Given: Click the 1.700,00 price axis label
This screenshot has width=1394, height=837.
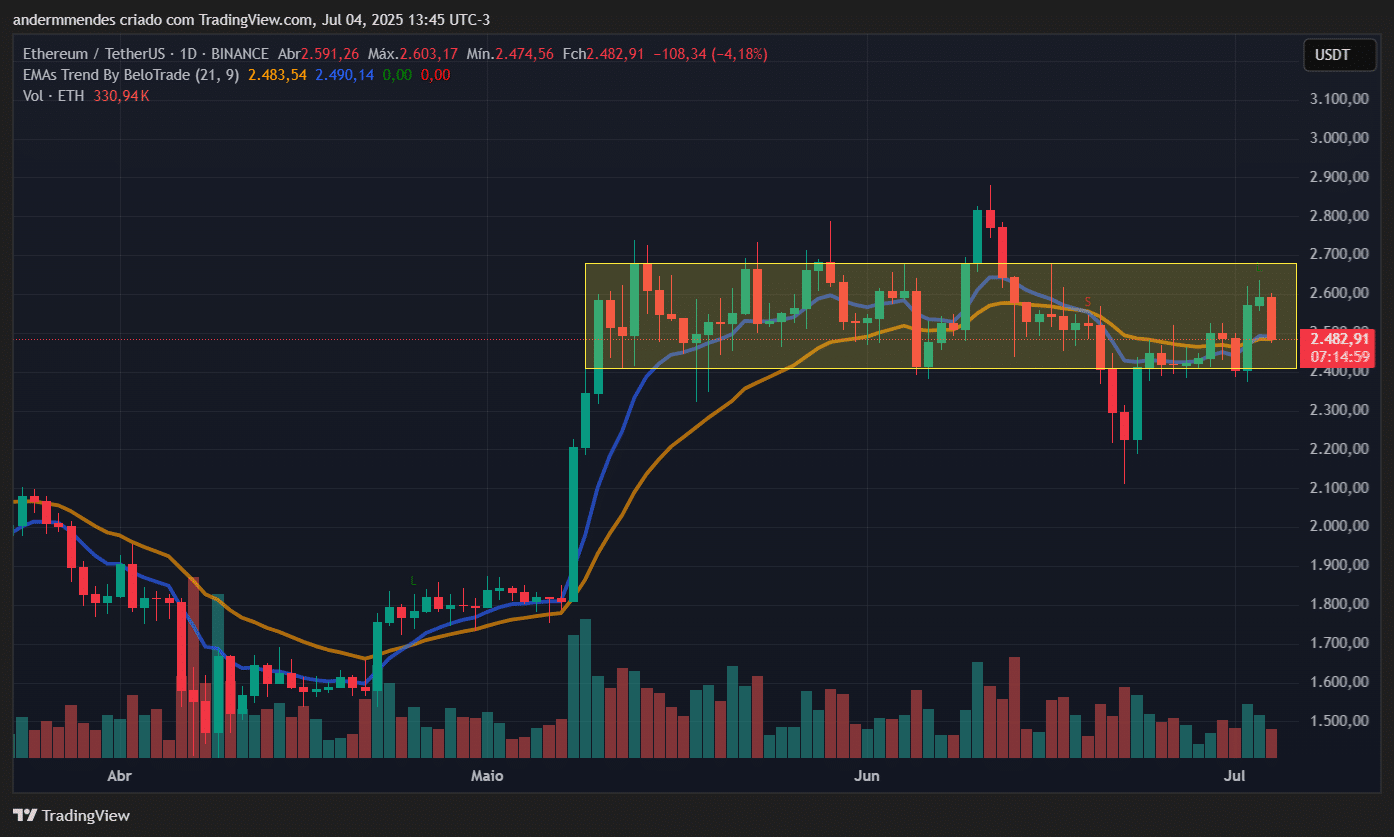Looking at the screenshot, I should 1337,643.
